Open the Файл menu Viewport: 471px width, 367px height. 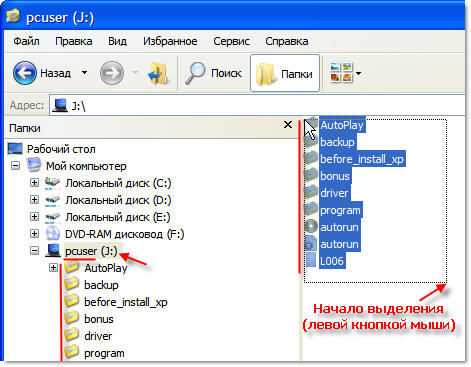[26, 41]
